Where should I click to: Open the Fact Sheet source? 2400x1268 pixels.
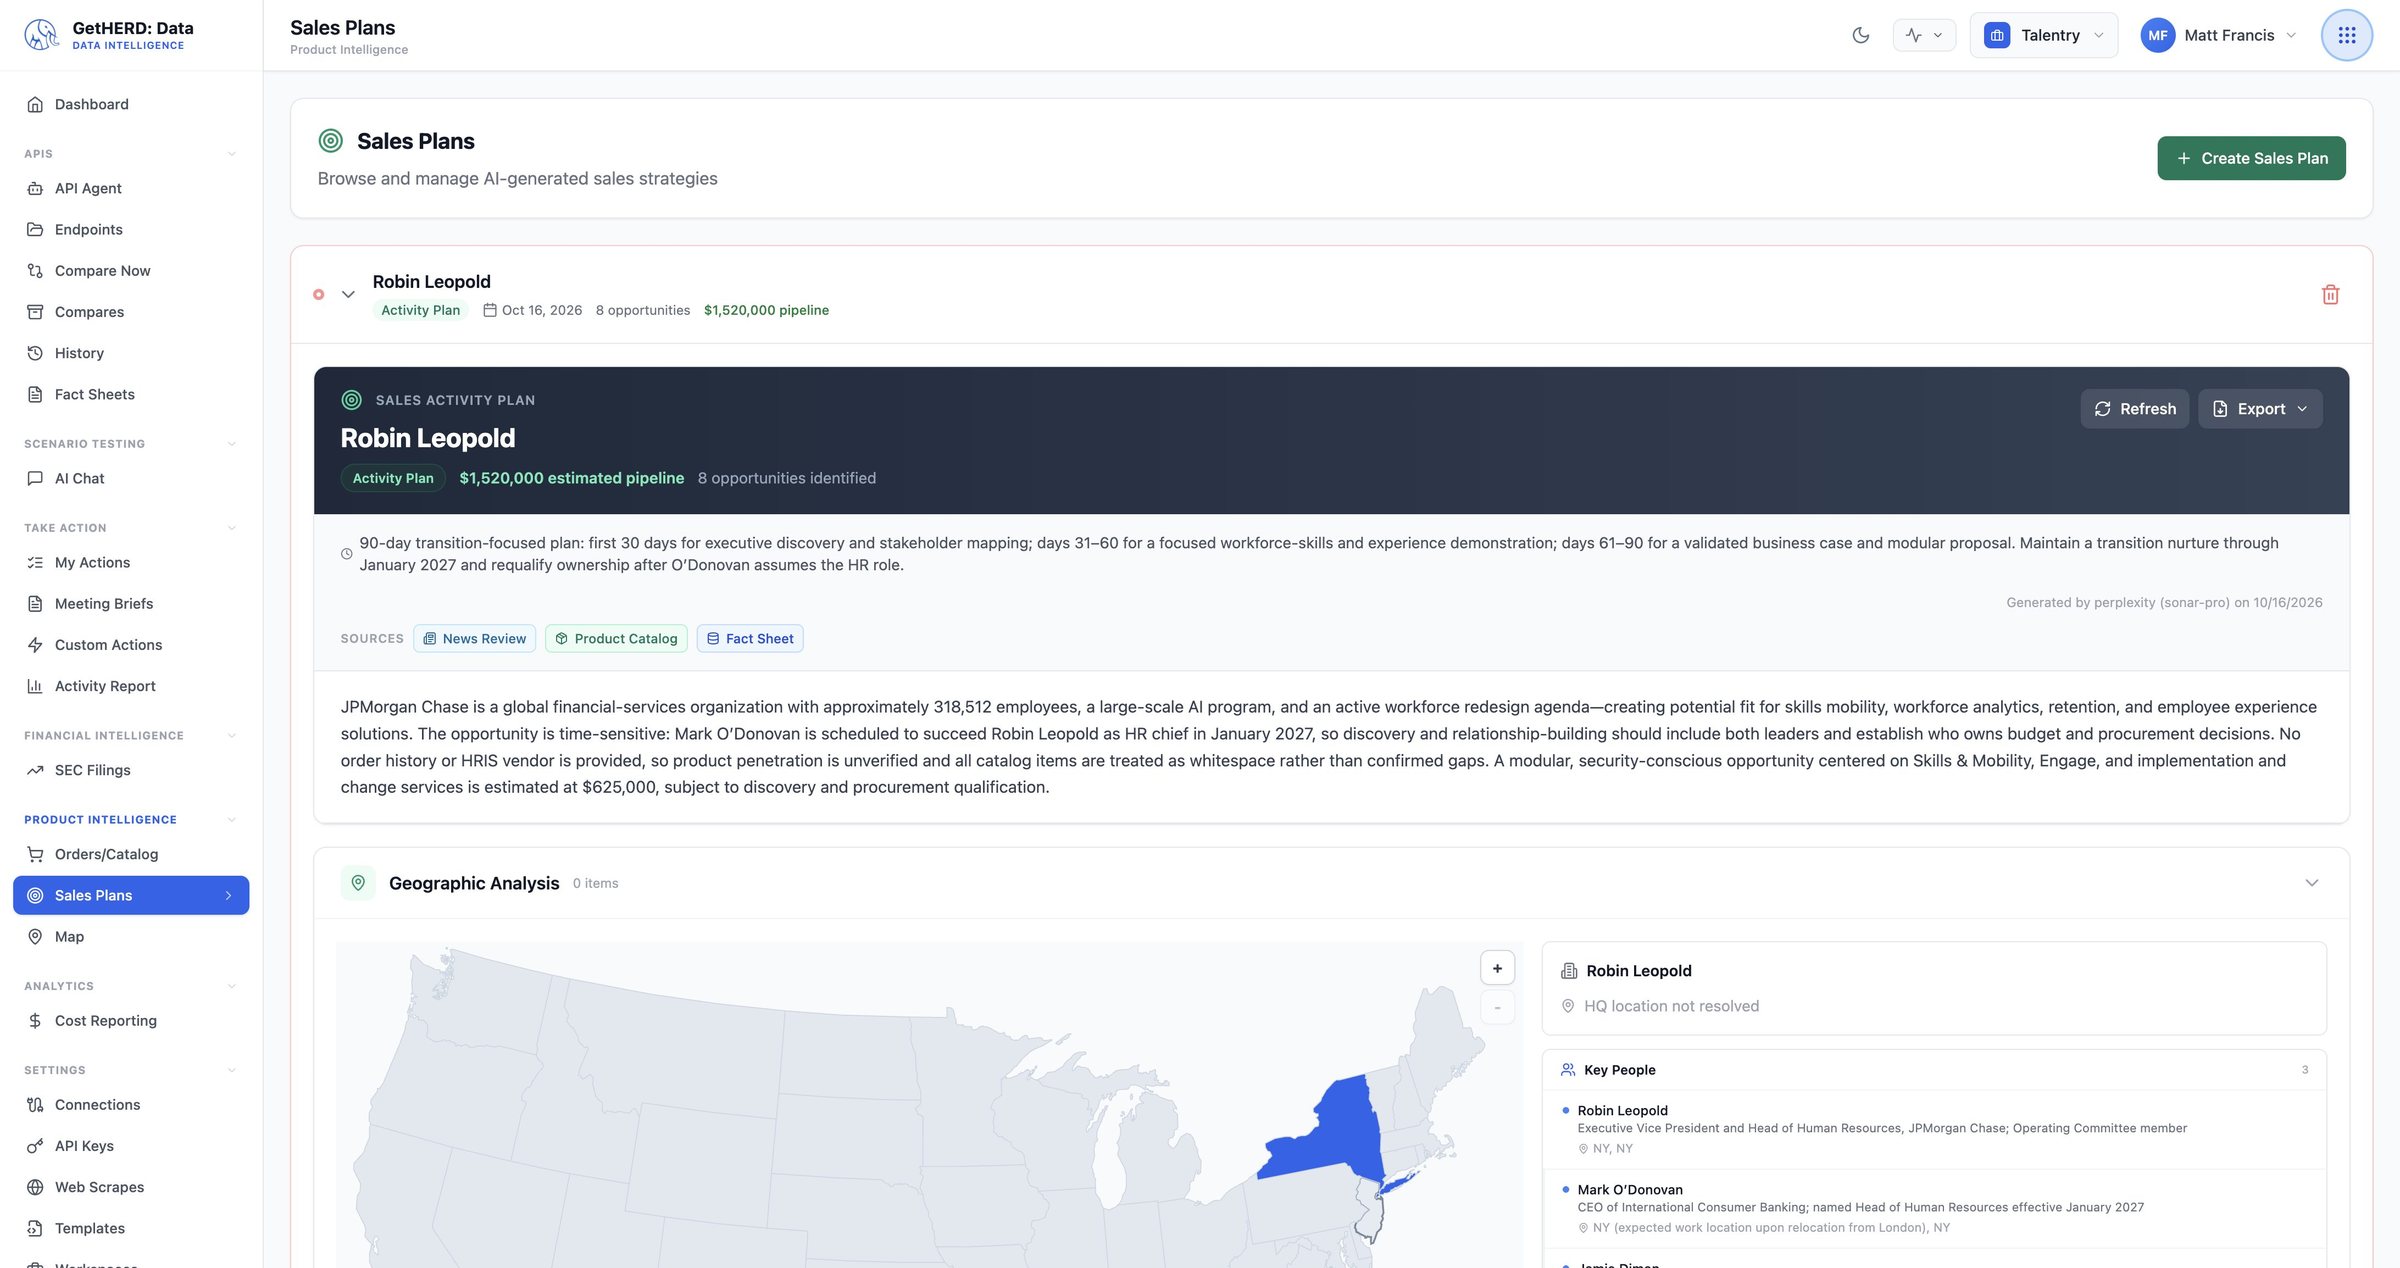[x=750, y=638]
